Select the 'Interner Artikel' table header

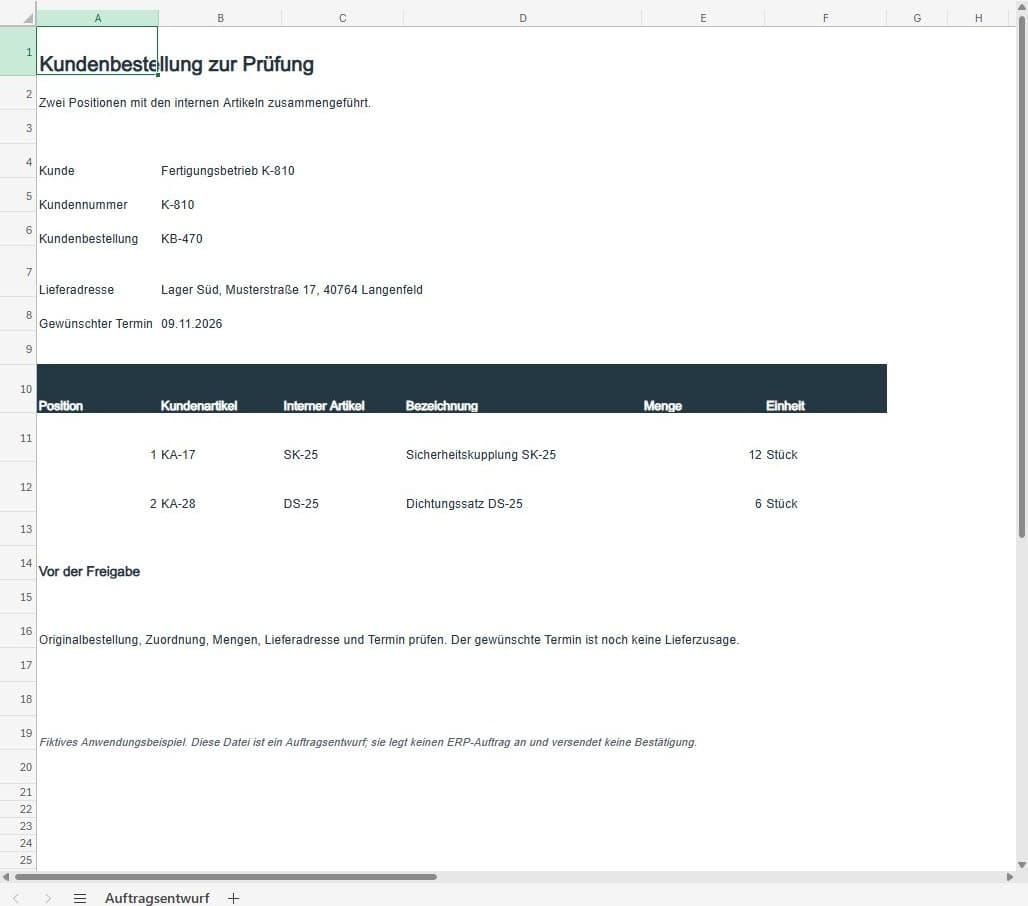pos(324,406)
